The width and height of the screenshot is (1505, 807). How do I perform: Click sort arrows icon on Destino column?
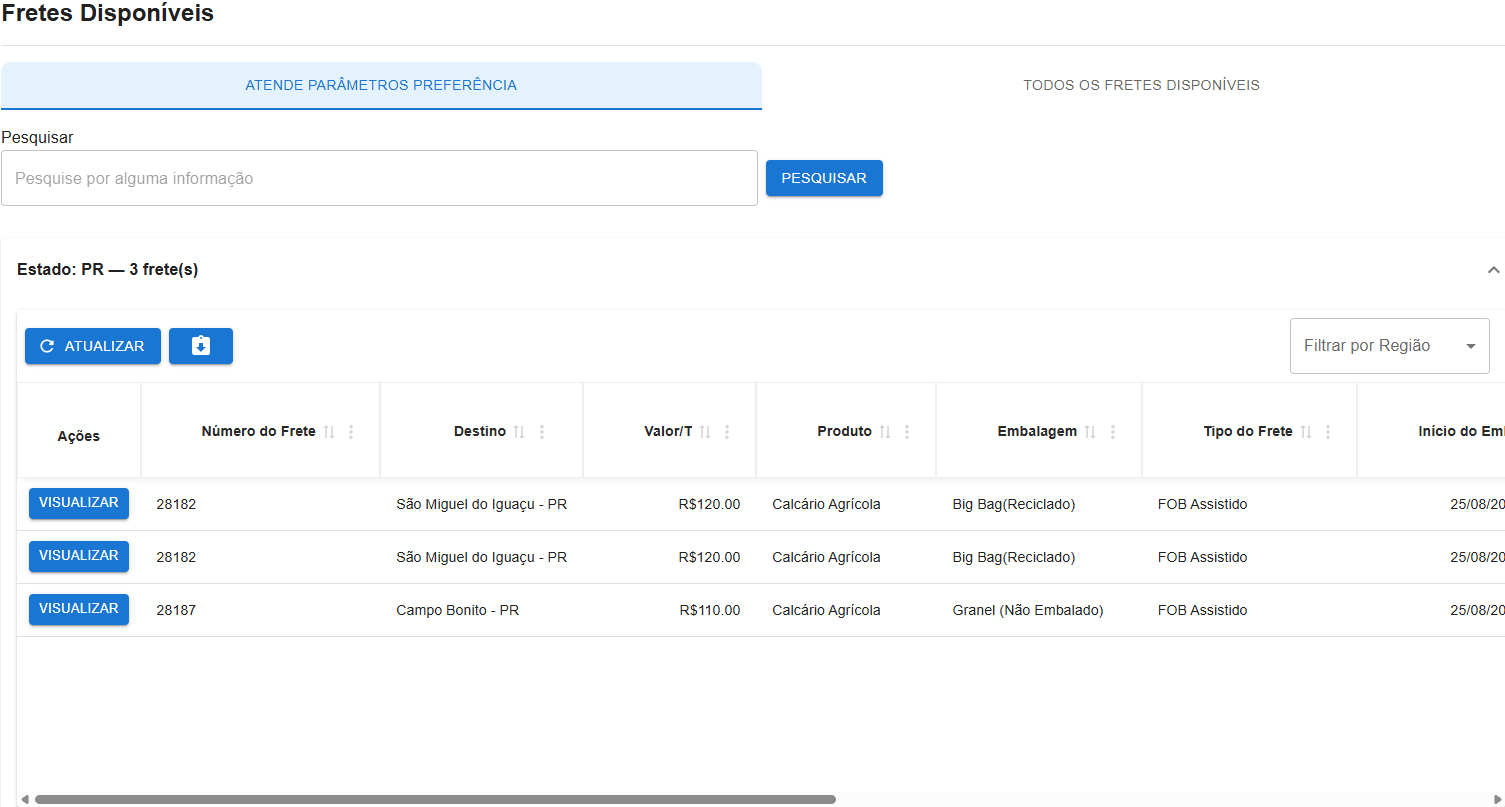click(519, 432)
